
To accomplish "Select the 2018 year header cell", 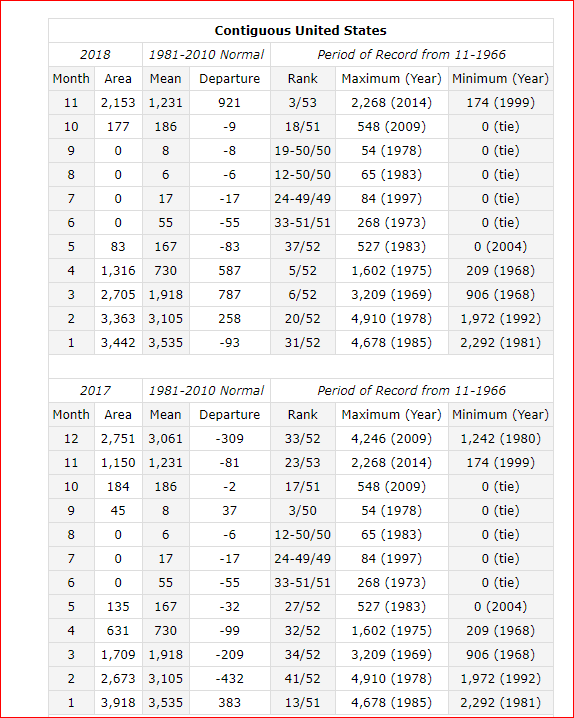I will [x=95, y=55].
